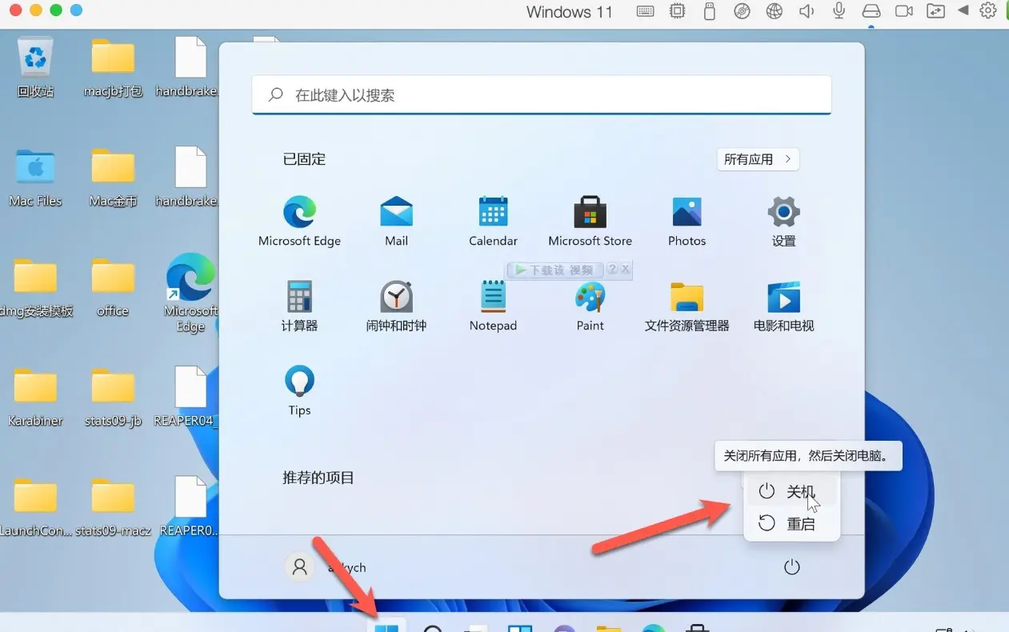Click the Windows 11 window title
The height and width of the screenshot is (632, 1009).
pyautogui.click(x=569, y=12)
